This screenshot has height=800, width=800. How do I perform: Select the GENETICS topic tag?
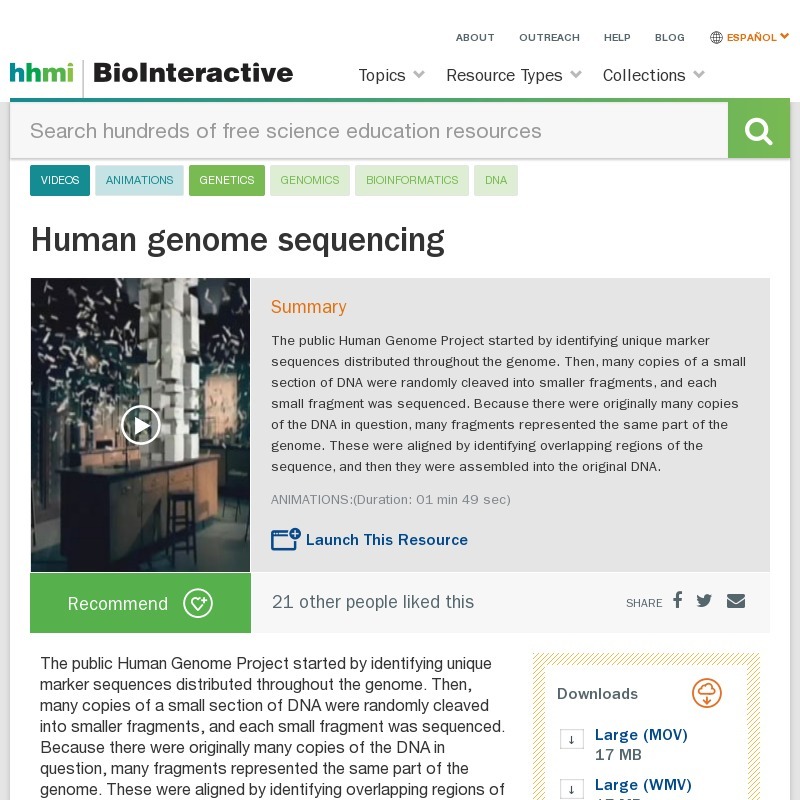(227, 180)
